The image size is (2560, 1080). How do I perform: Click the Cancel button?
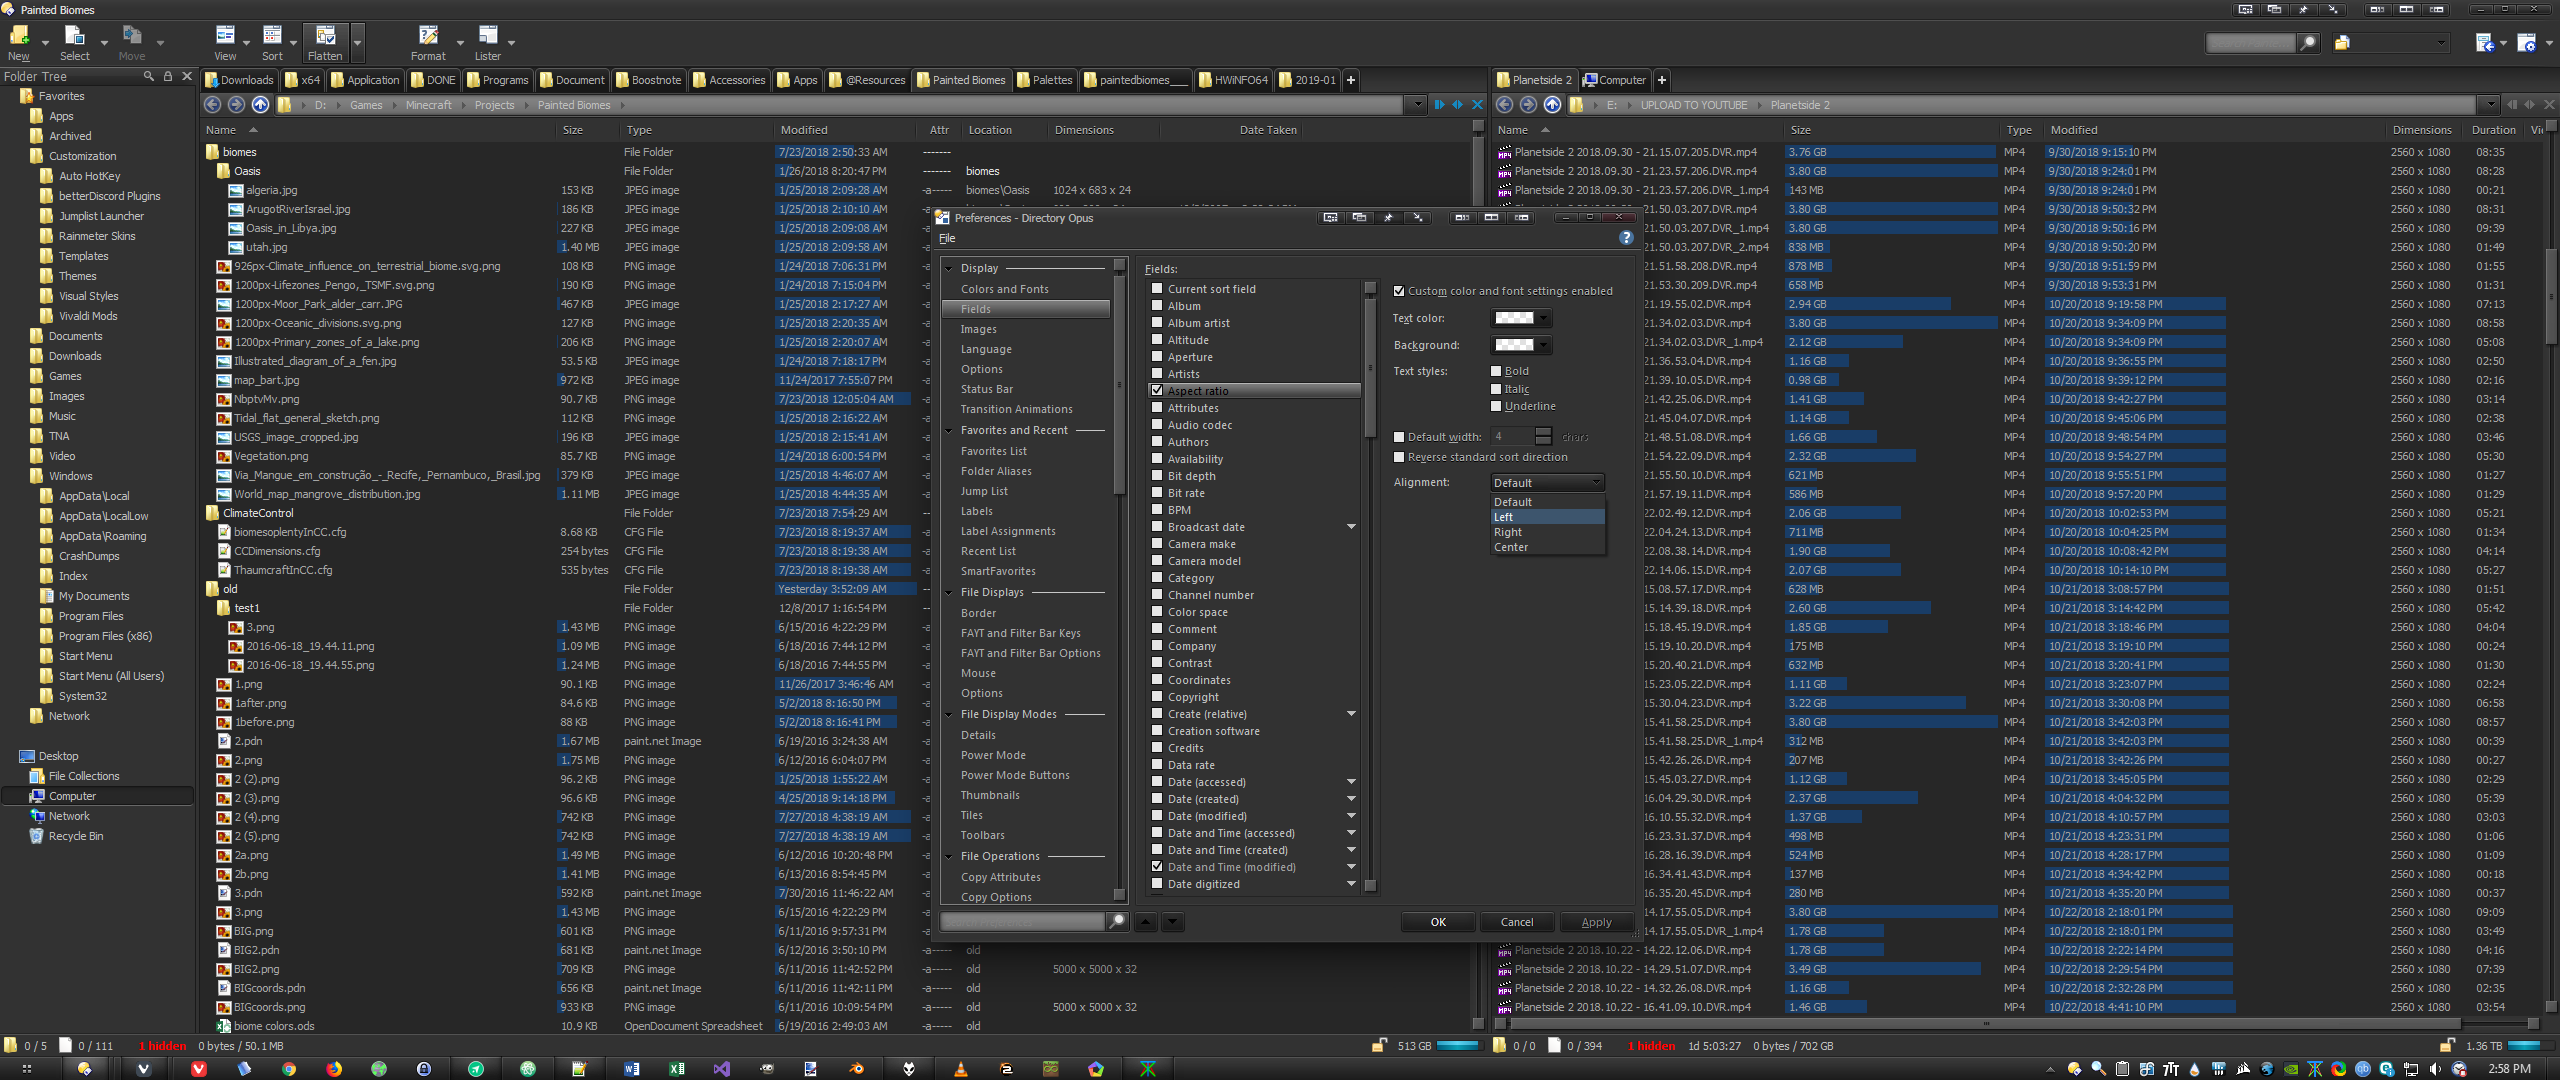tap(1516, 922)
